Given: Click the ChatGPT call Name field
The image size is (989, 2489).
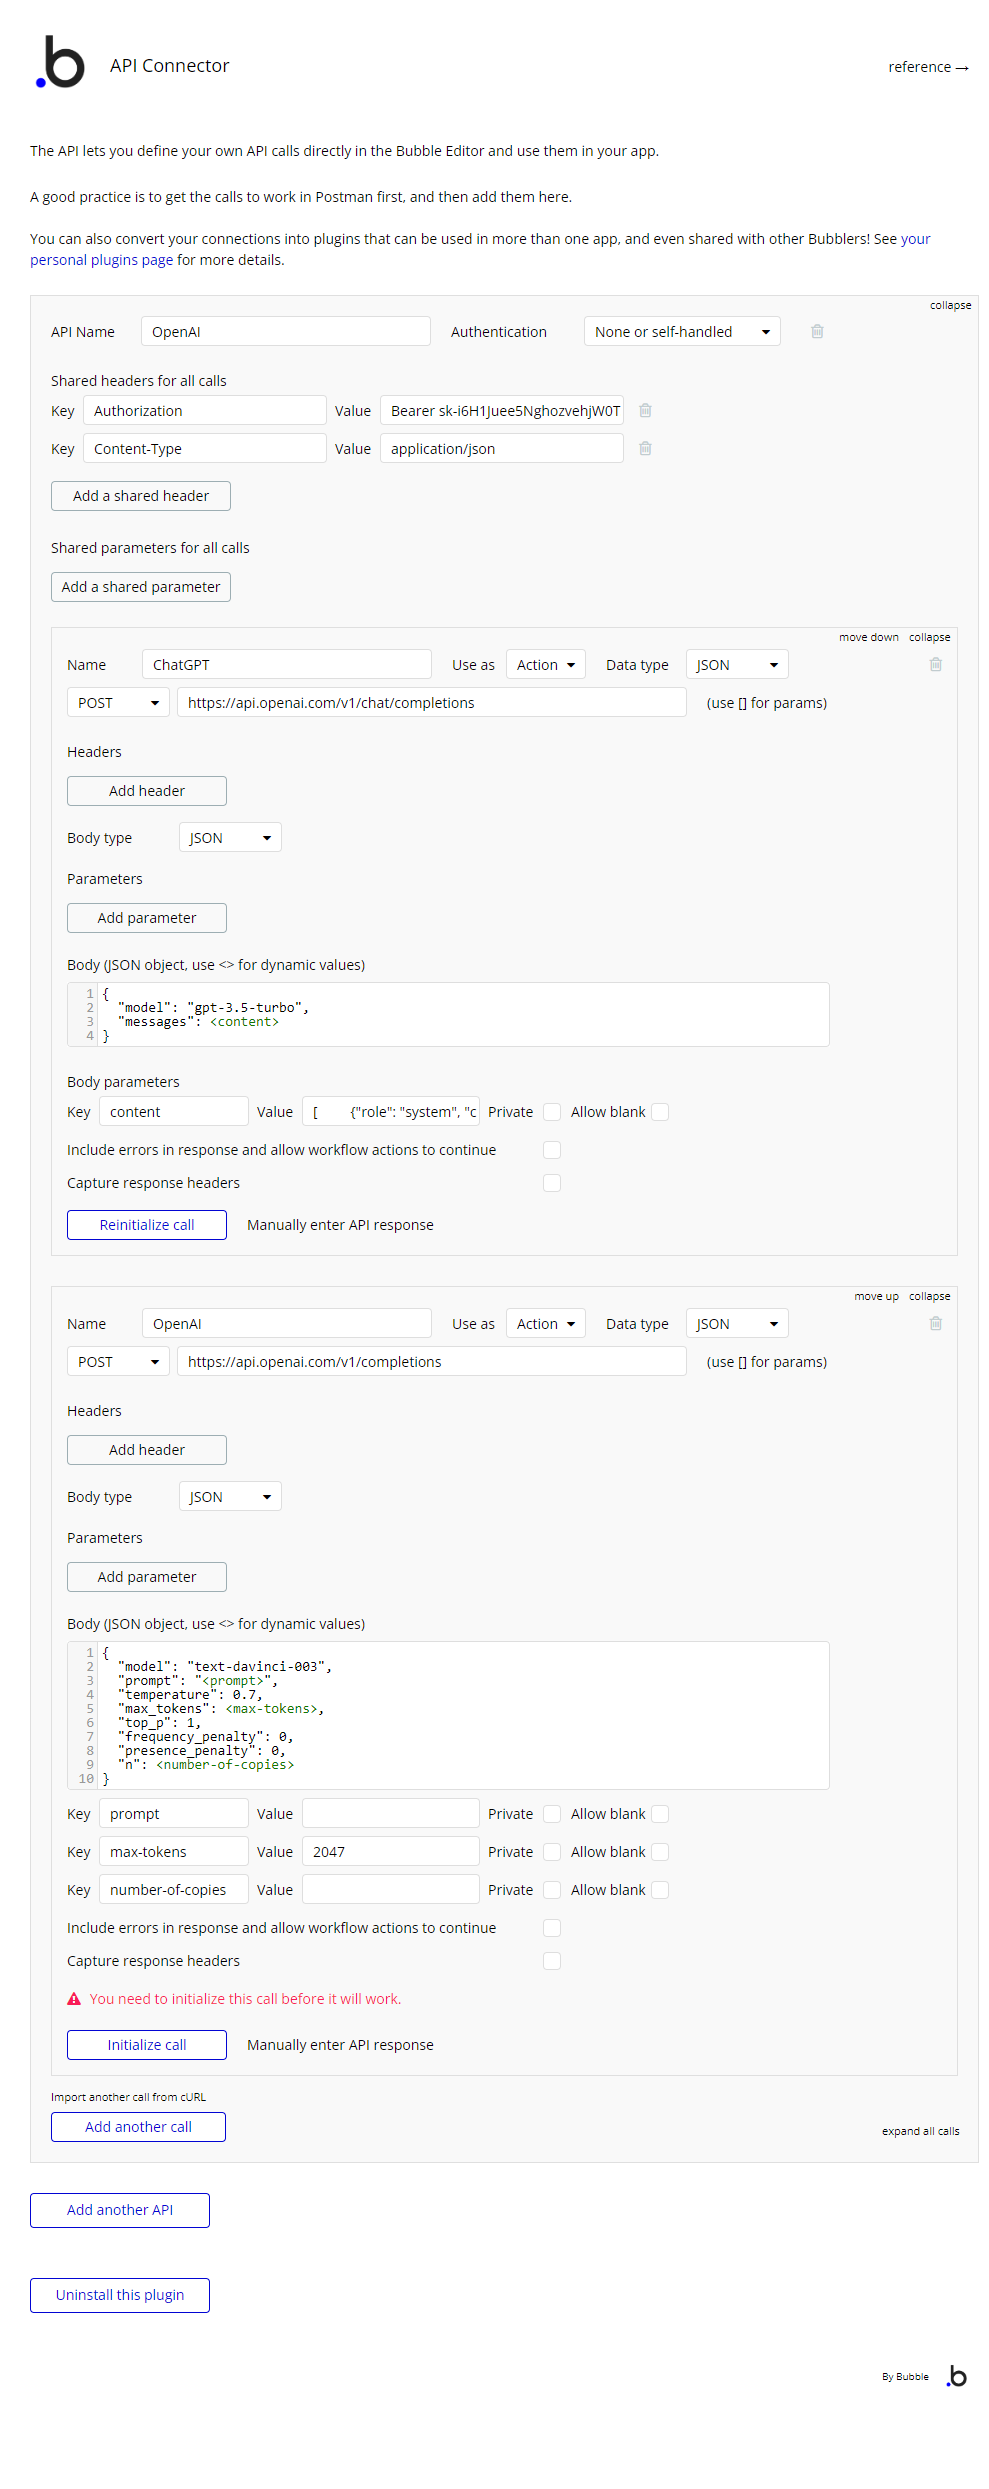Looking at the screenshot, I should point(287,665).
